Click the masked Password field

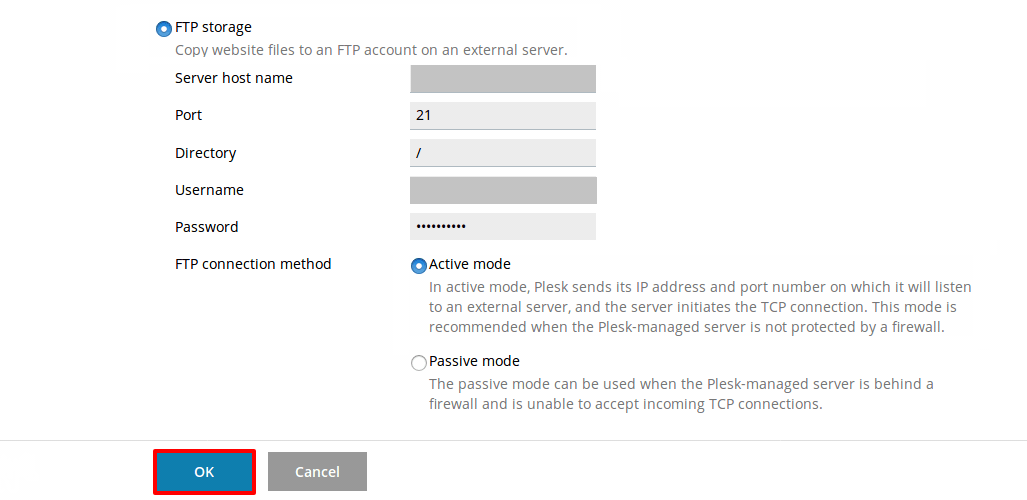tap(503, 227)
